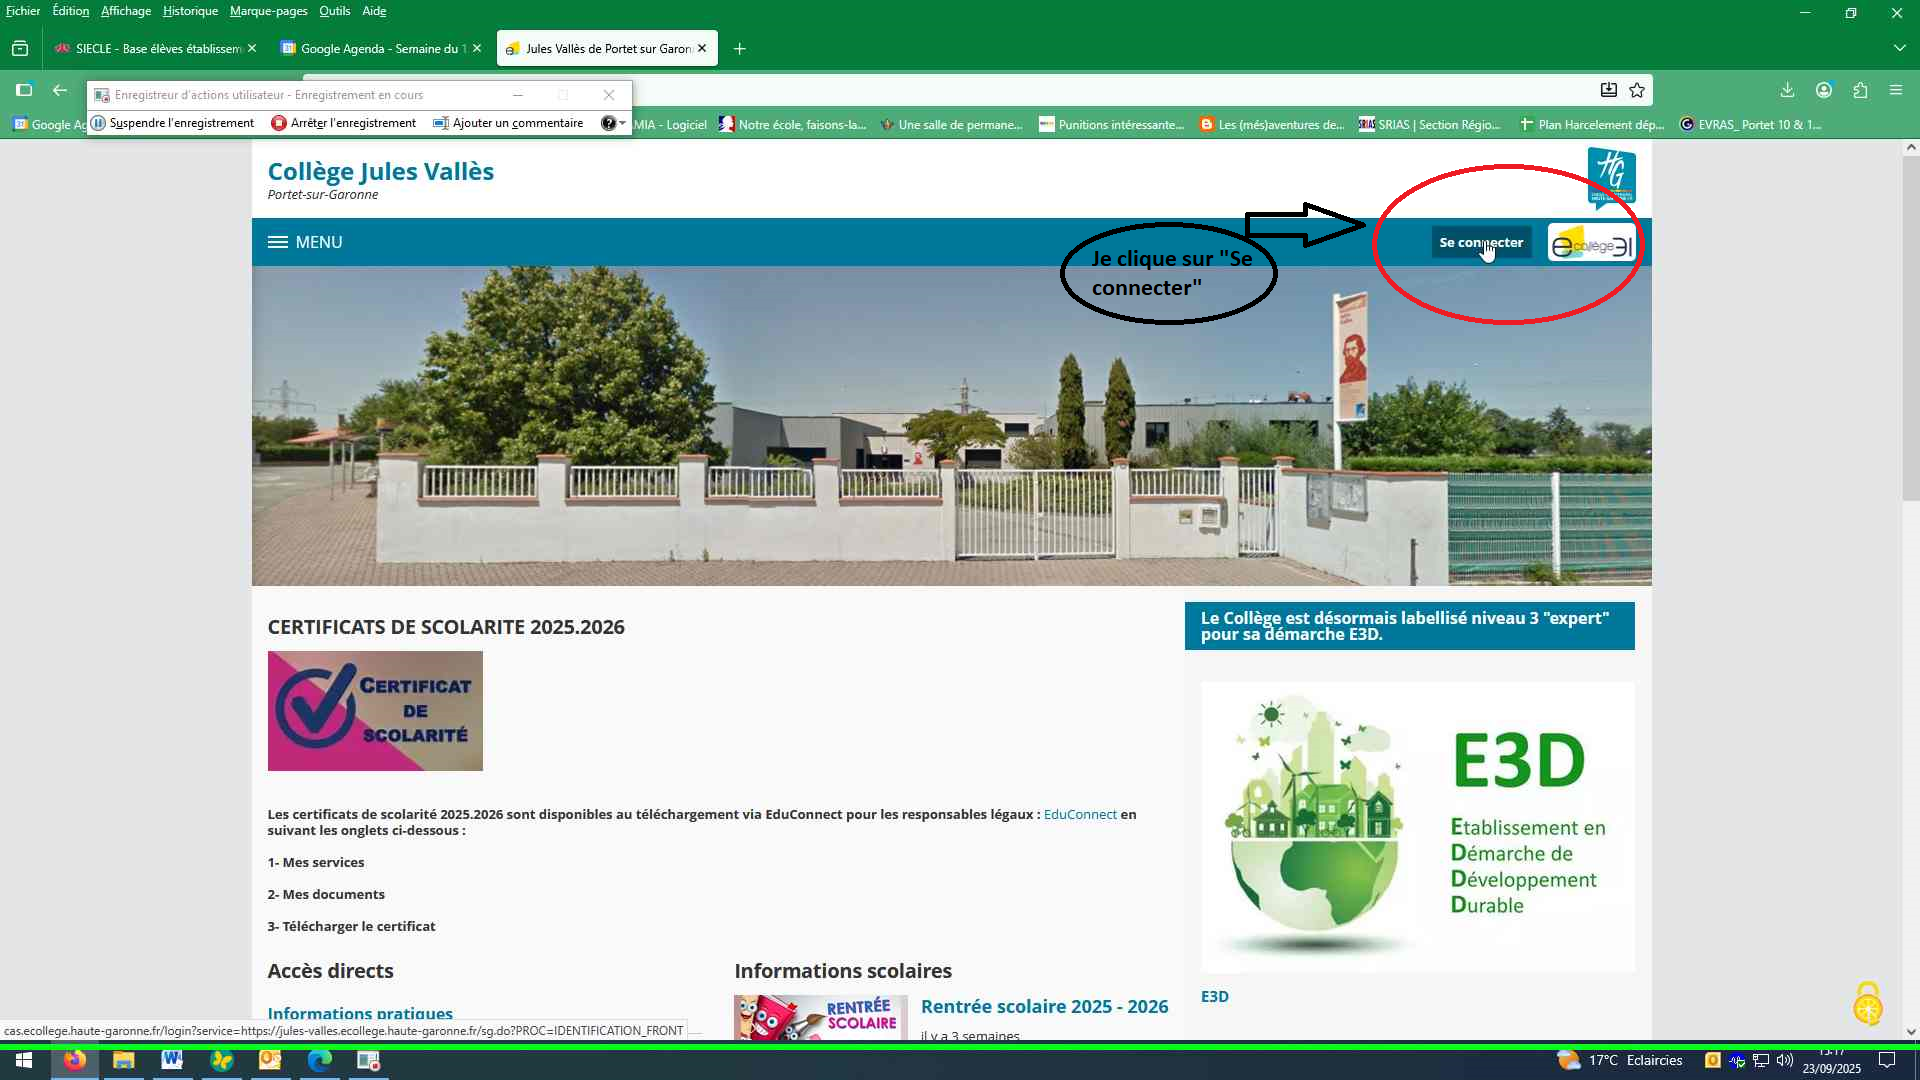Open the Firefox hamburger application menu

[1896, 90]
